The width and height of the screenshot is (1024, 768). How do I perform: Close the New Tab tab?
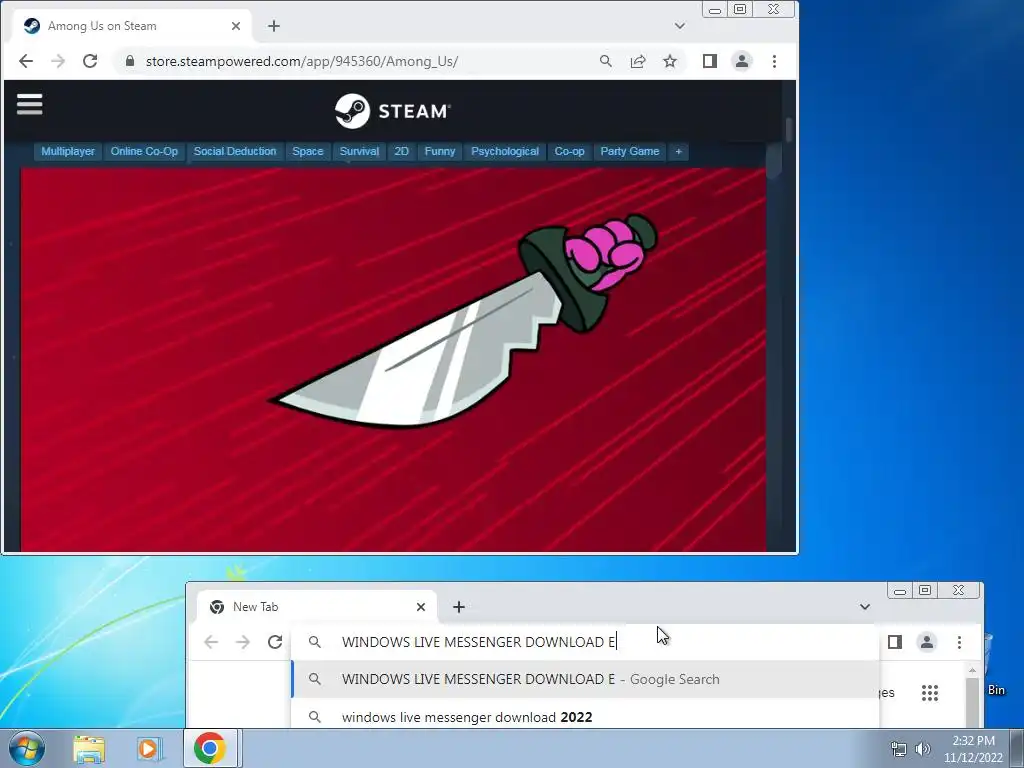421,607
